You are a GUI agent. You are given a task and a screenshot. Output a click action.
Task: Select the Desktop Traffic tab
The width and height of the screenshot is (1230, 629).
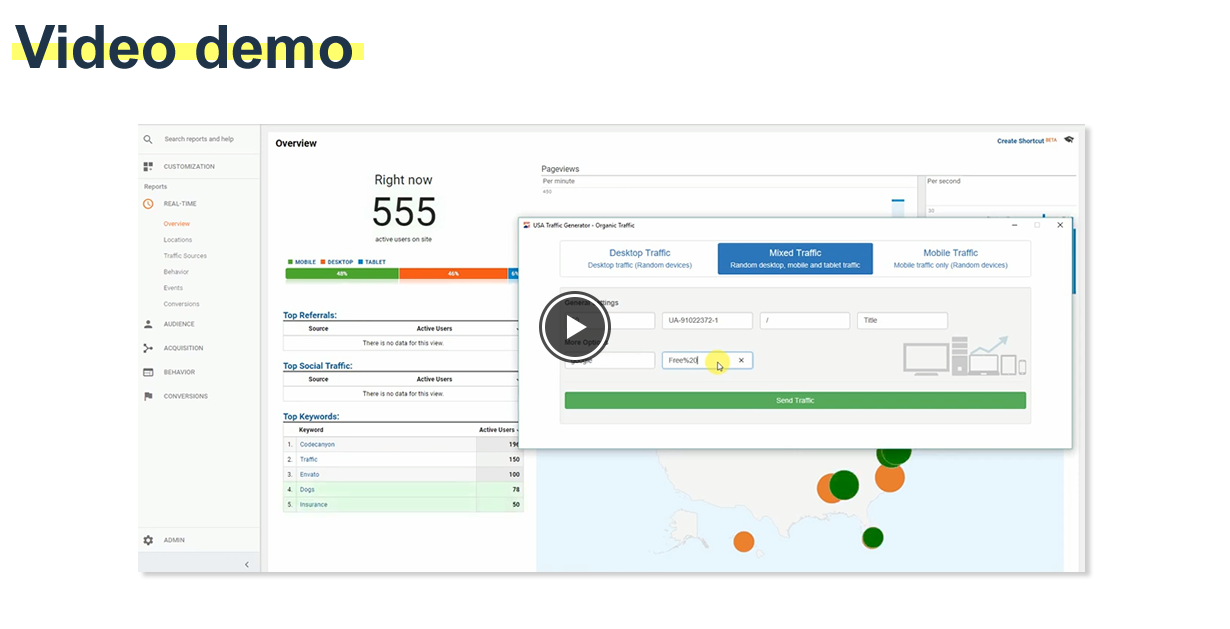point(639,259)
